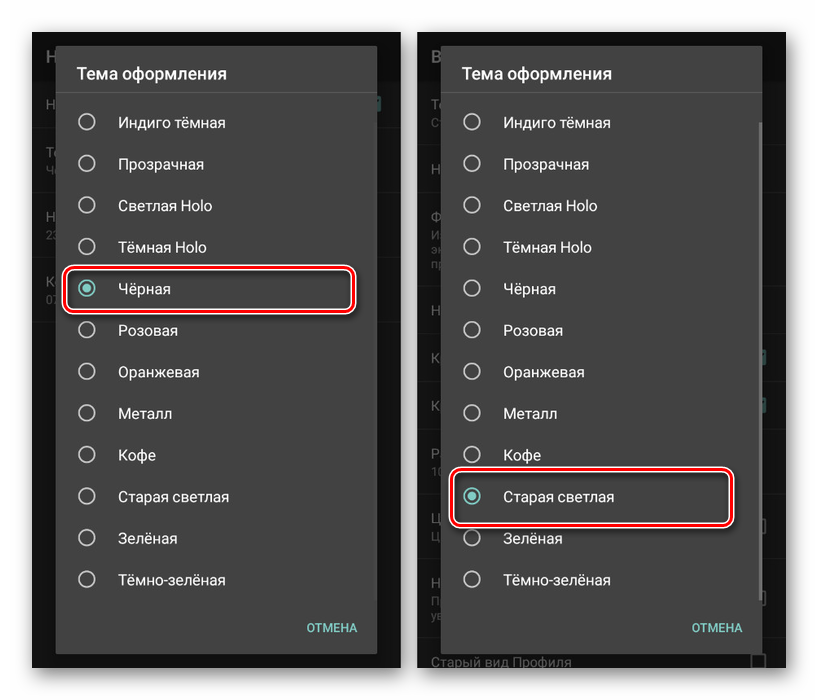Select Оранжевая theme in left dialog
Image resolution: width=818 pixels, height=700 pixels.
88,372
